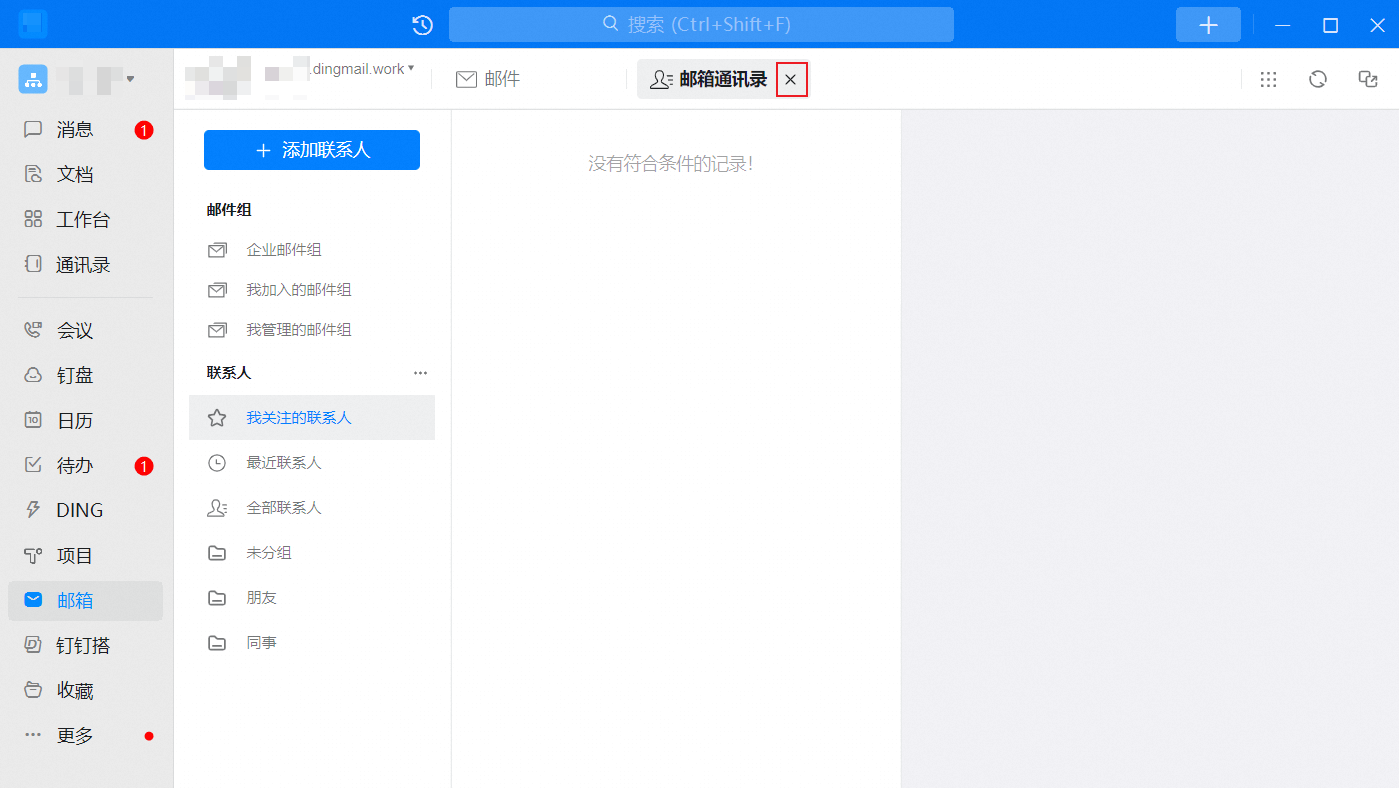The image size is (1399, 788).
Task: Click the 钉钉搭 icon in sidebar
Action: point(33,645)
